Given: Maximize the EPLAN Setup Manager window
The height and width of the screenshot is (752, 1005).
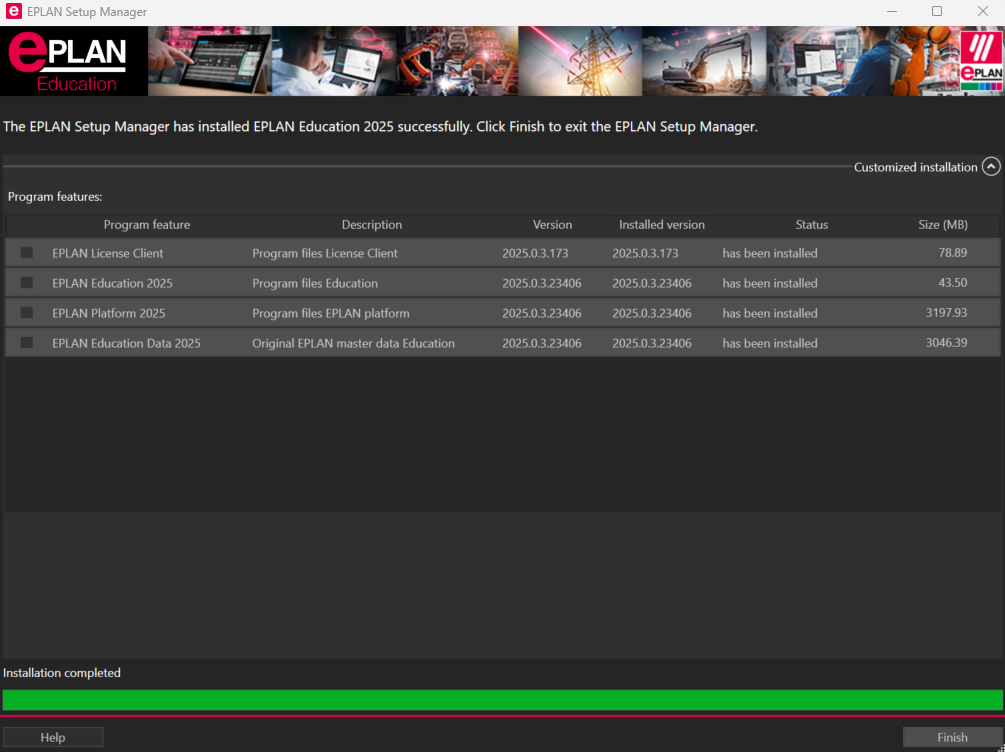Looking at the screenshot, I should [937, 12].
